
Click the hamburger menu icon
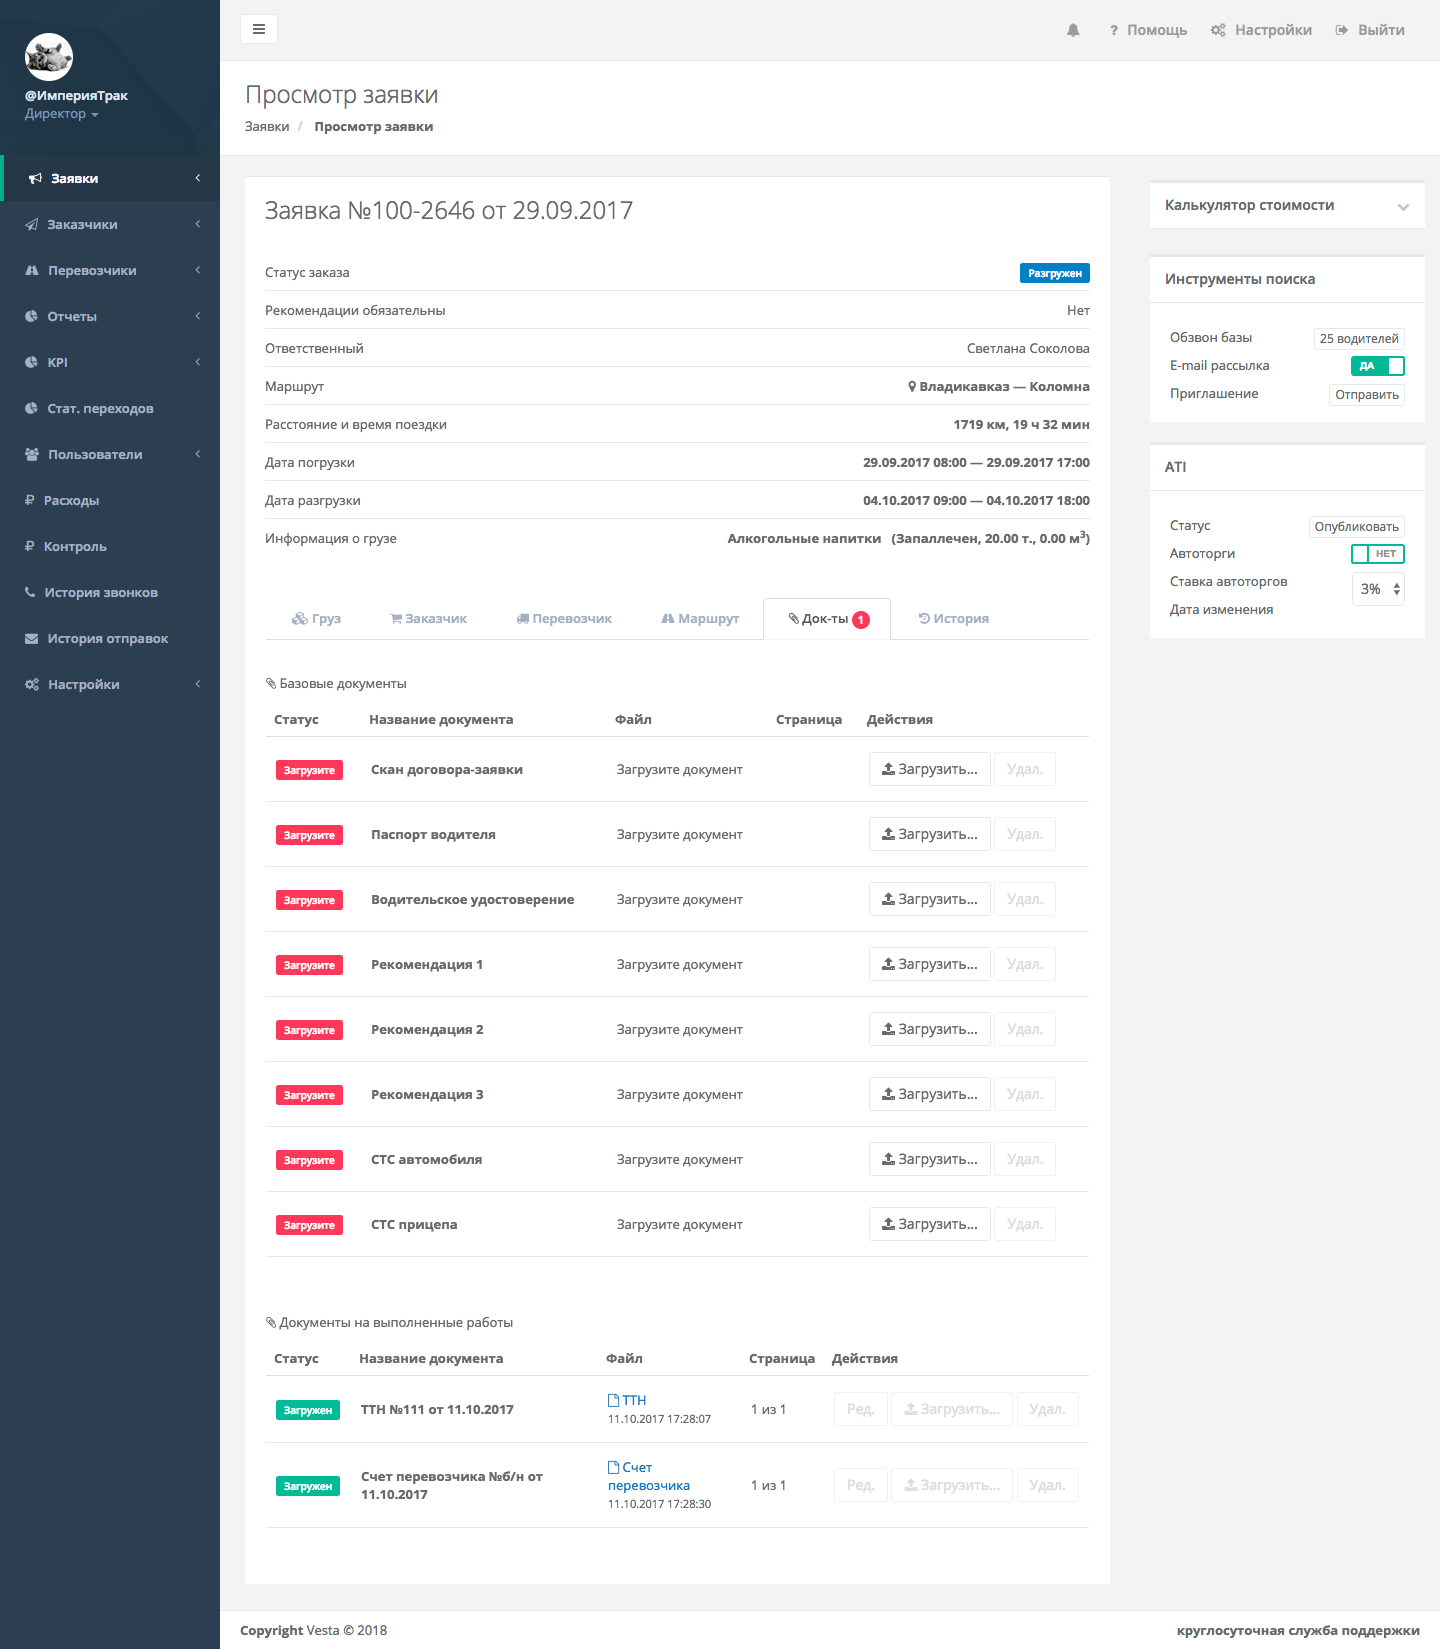[x=259, y=29]
